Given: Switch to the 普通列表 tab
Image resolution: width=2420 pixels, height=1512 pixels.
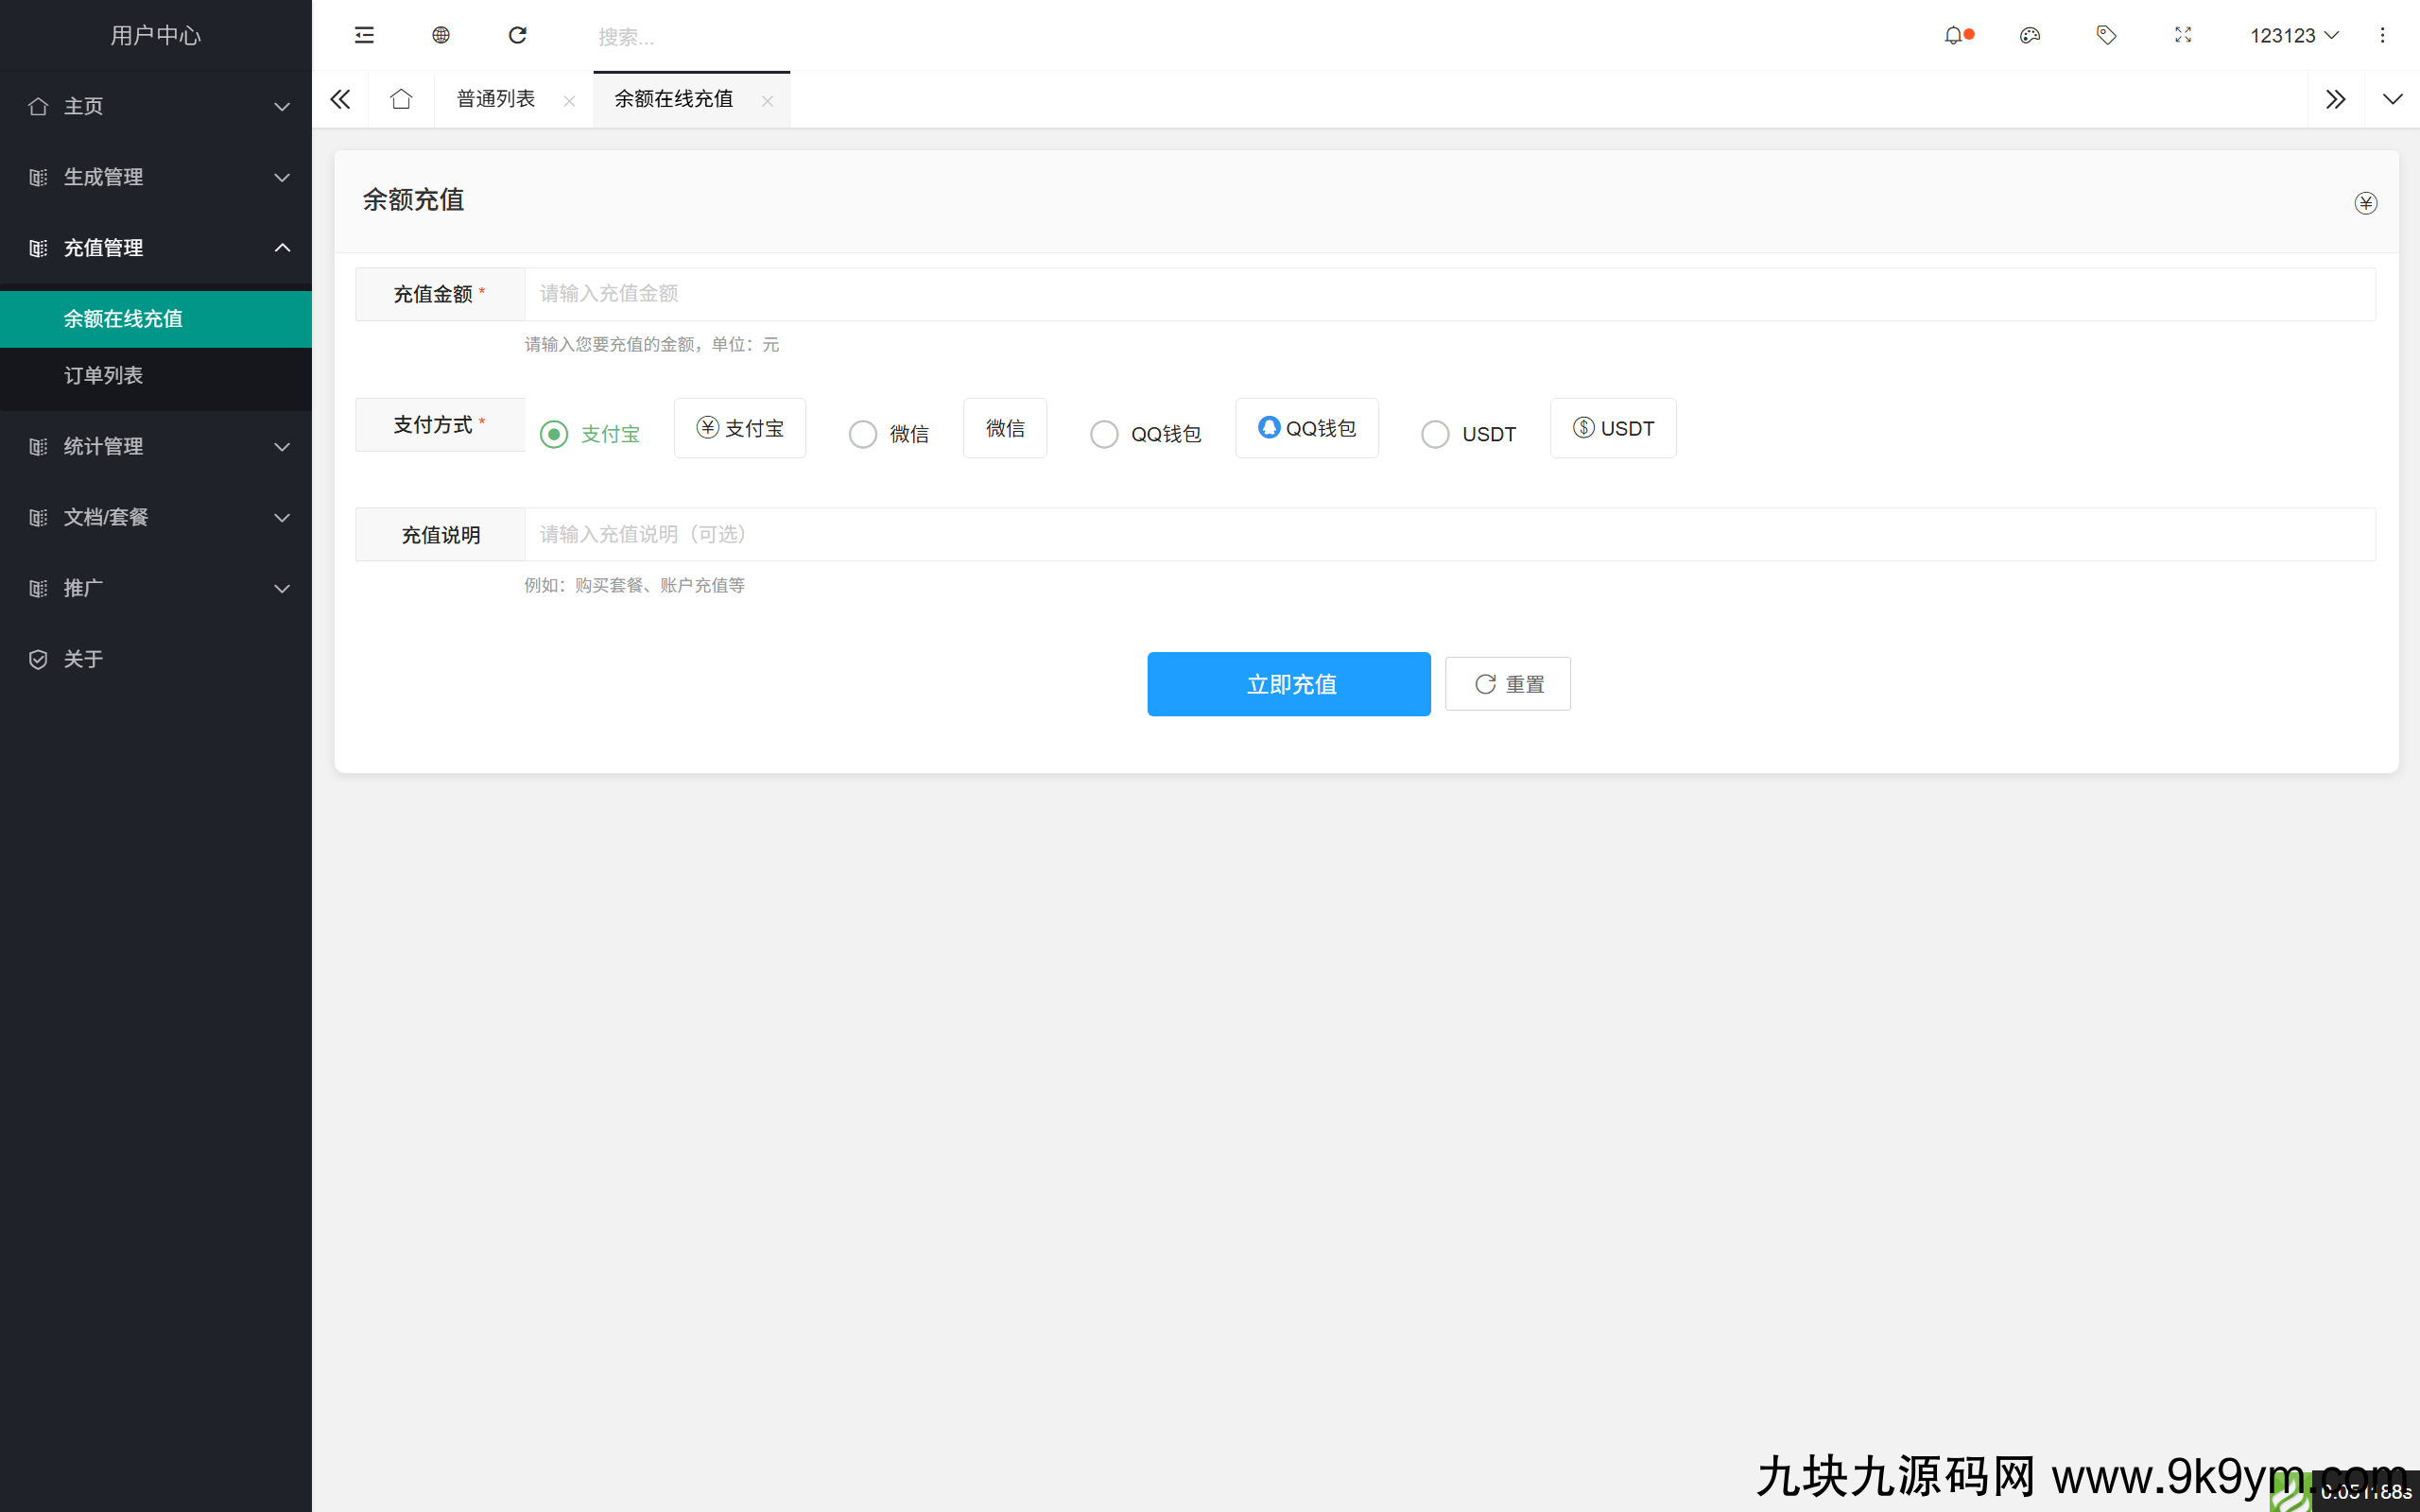Looking at the screenshot, I should [496, 99].
